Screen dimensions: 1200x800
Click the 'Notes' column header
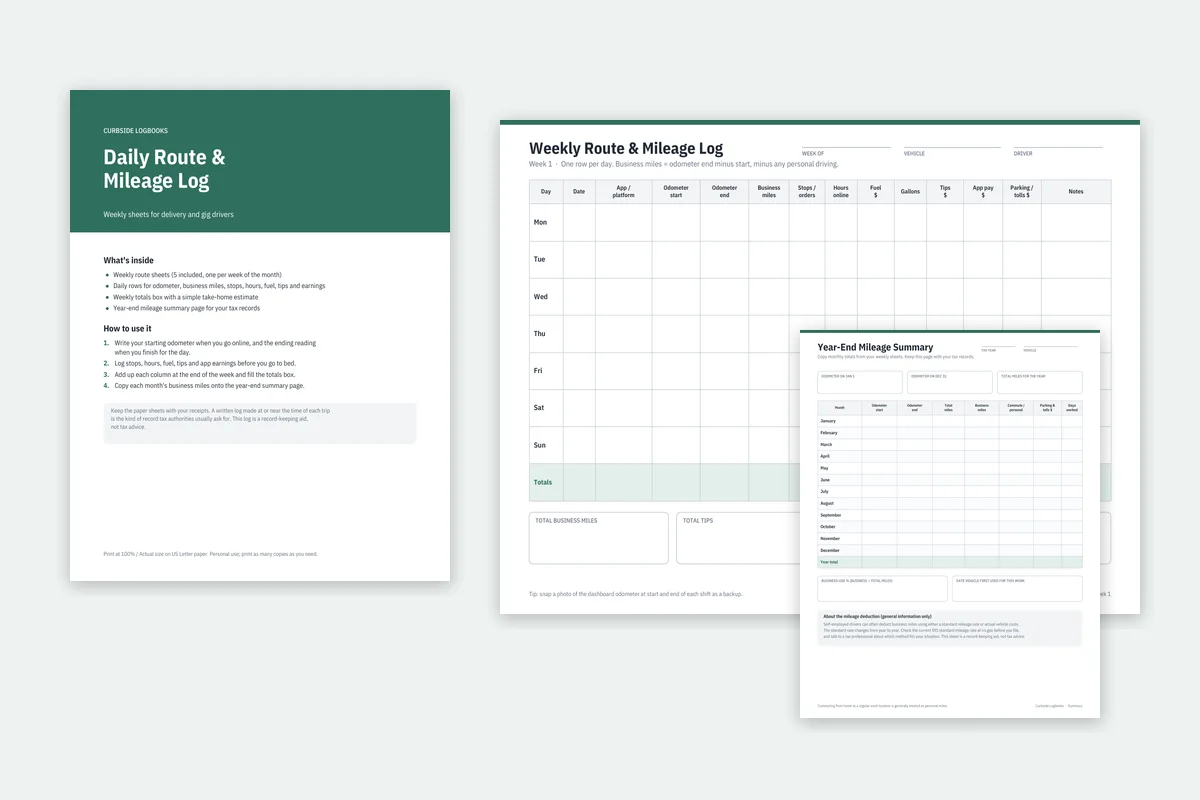tap(1076, 192)
